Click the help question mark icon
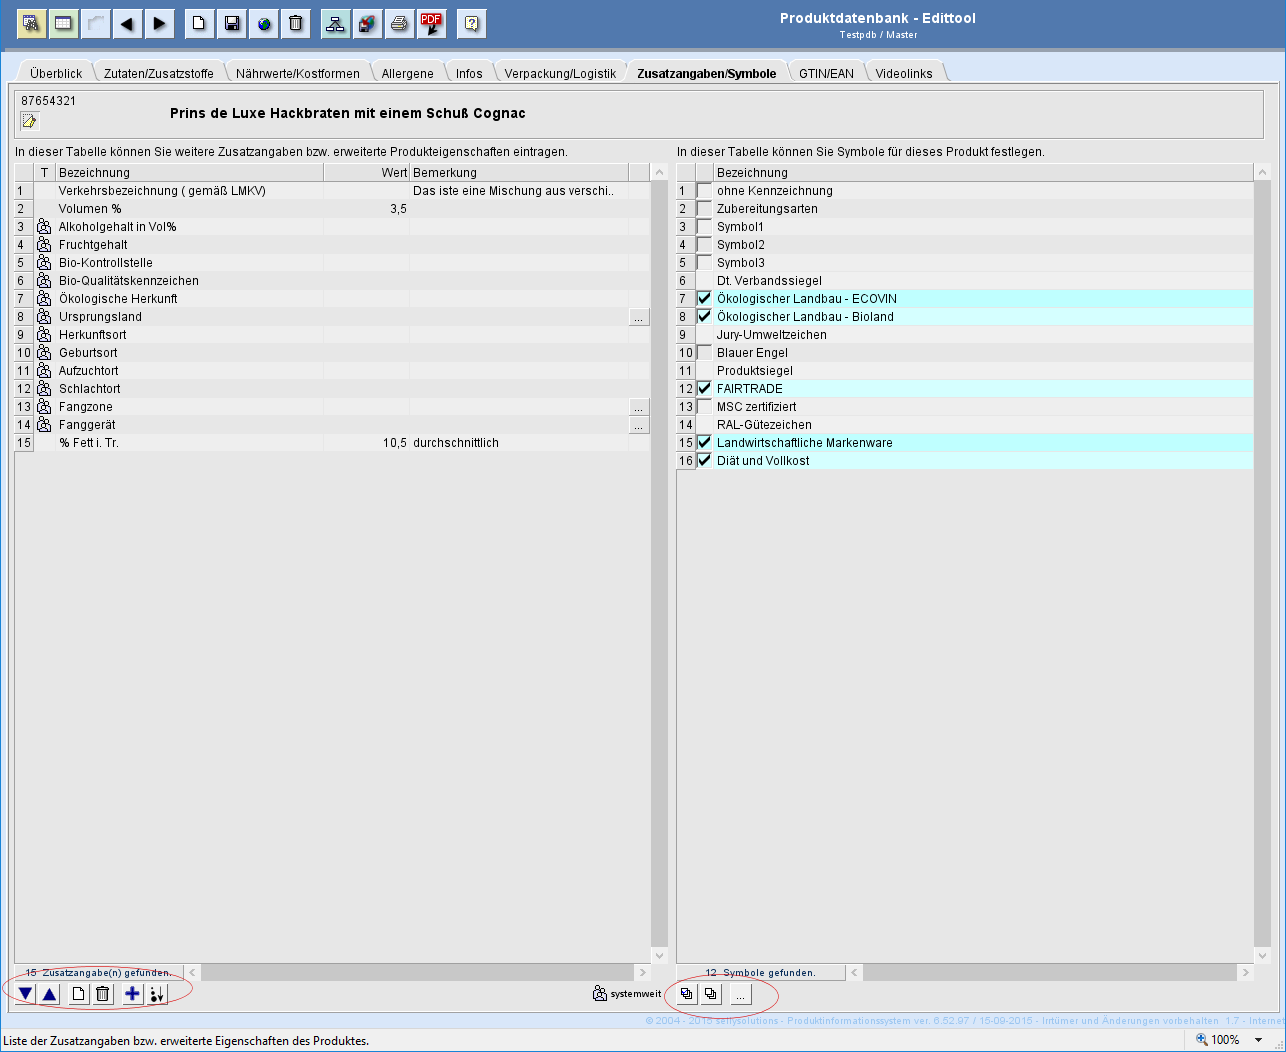Viewport: 1286px width, 1052px height. (471, 23)
